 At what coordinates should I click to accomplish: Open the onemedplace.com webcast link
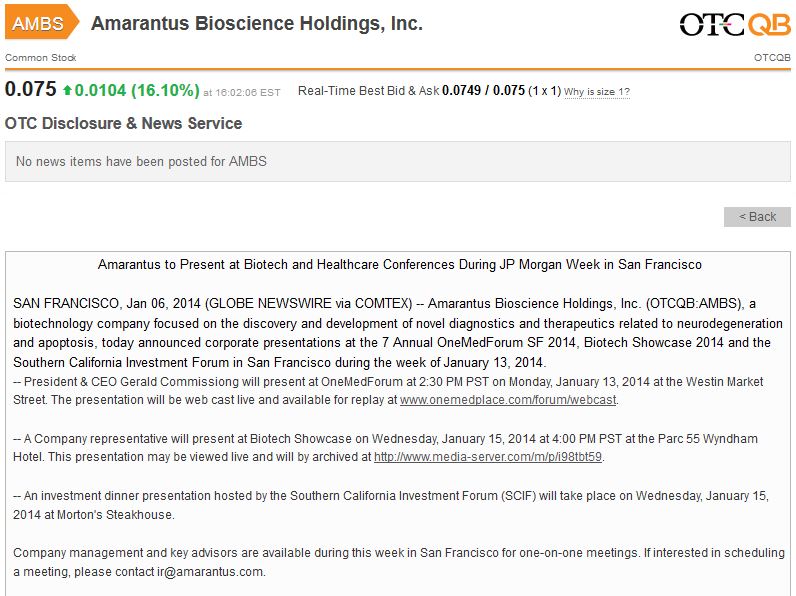coord(508,400)
